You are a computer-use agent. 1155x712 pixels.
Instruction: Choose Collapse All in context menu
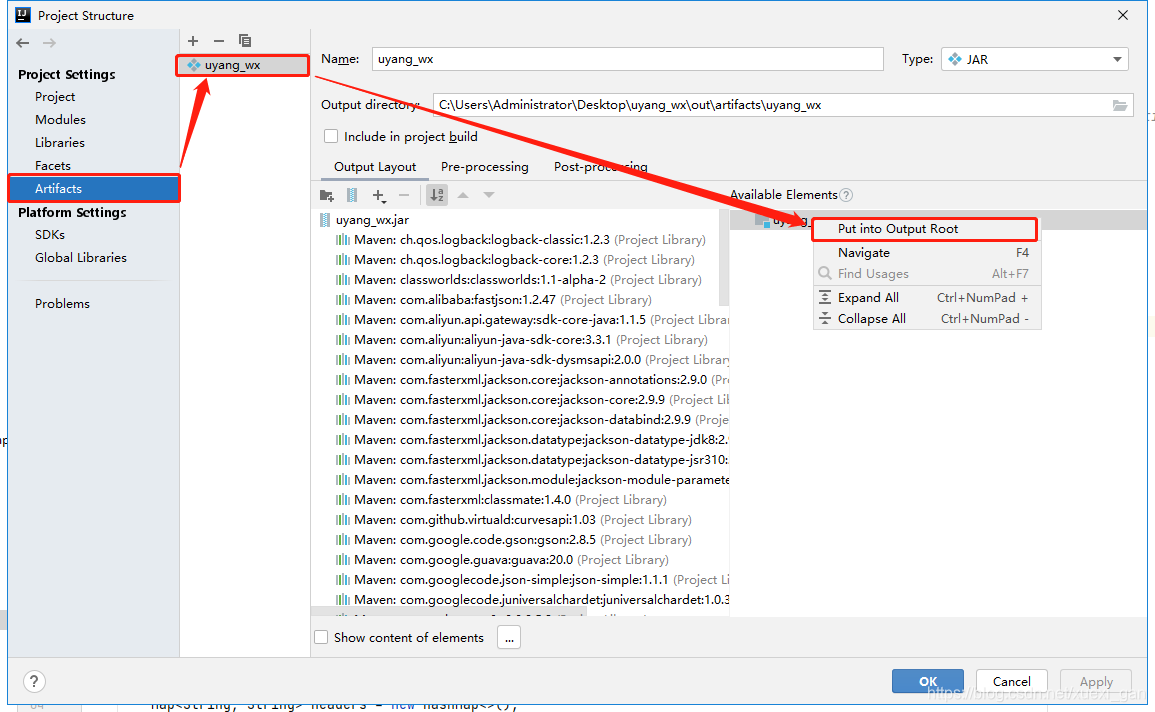point(927,319)
